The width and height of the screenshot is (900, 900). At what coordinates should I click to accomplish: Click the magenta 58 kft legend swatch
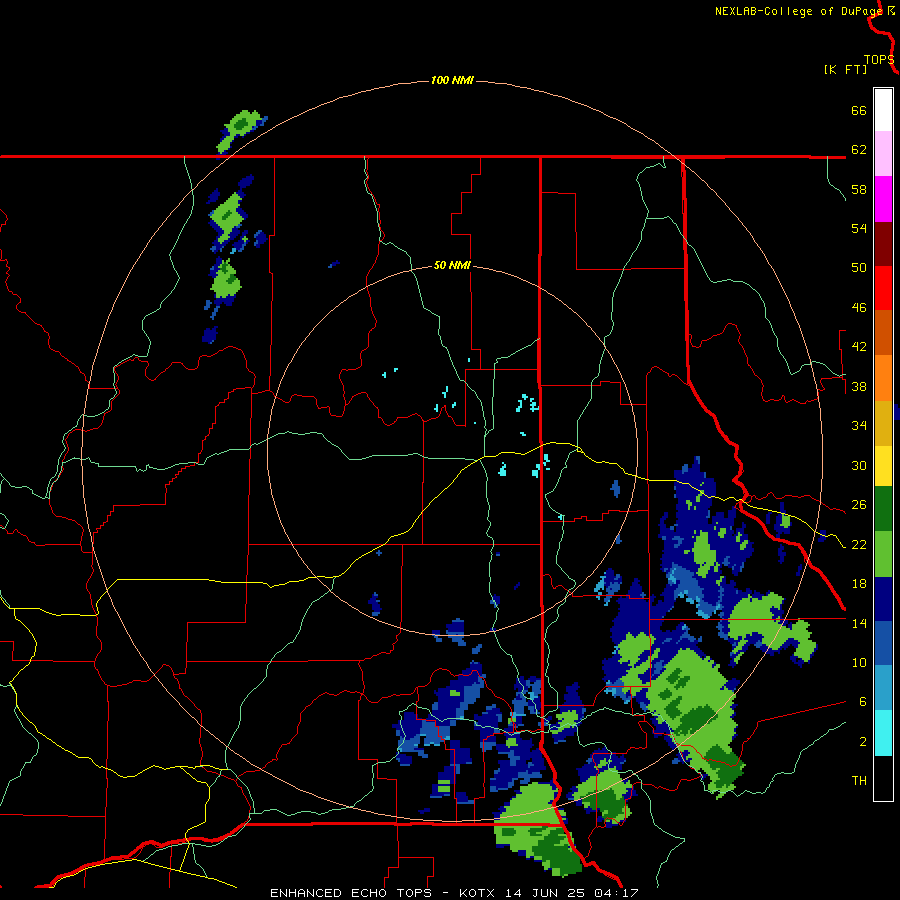point(883,199)
